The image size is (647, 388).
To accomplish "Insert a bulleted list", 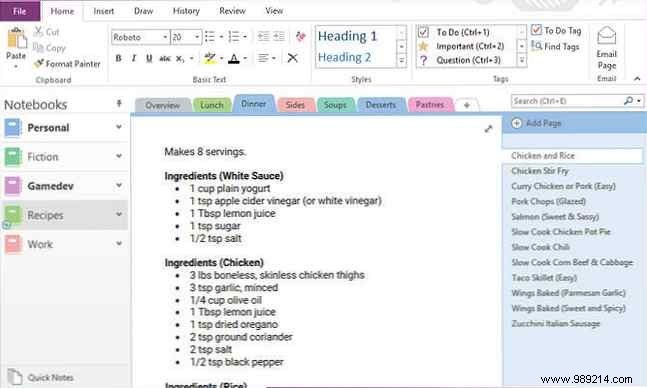I will pyautogui.click(x=210, y=37).
